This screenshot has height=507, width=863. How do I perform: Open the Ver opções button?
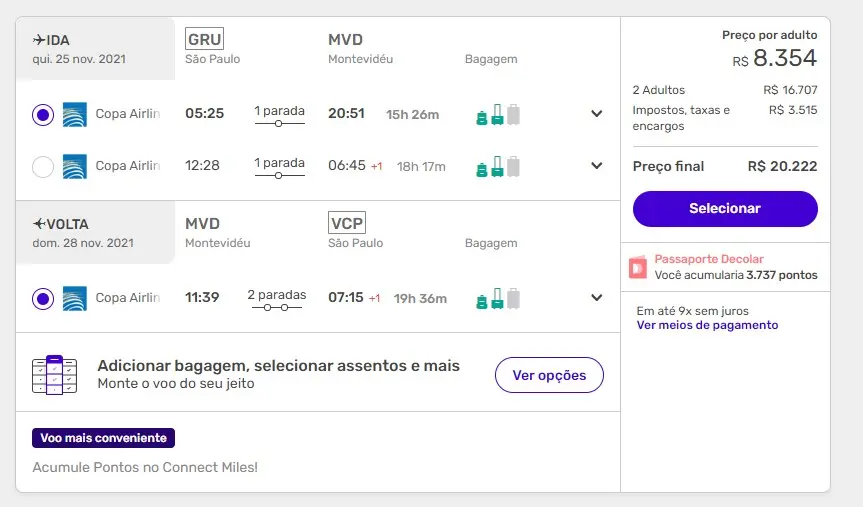pyautogui.click(x=549, y=375)
